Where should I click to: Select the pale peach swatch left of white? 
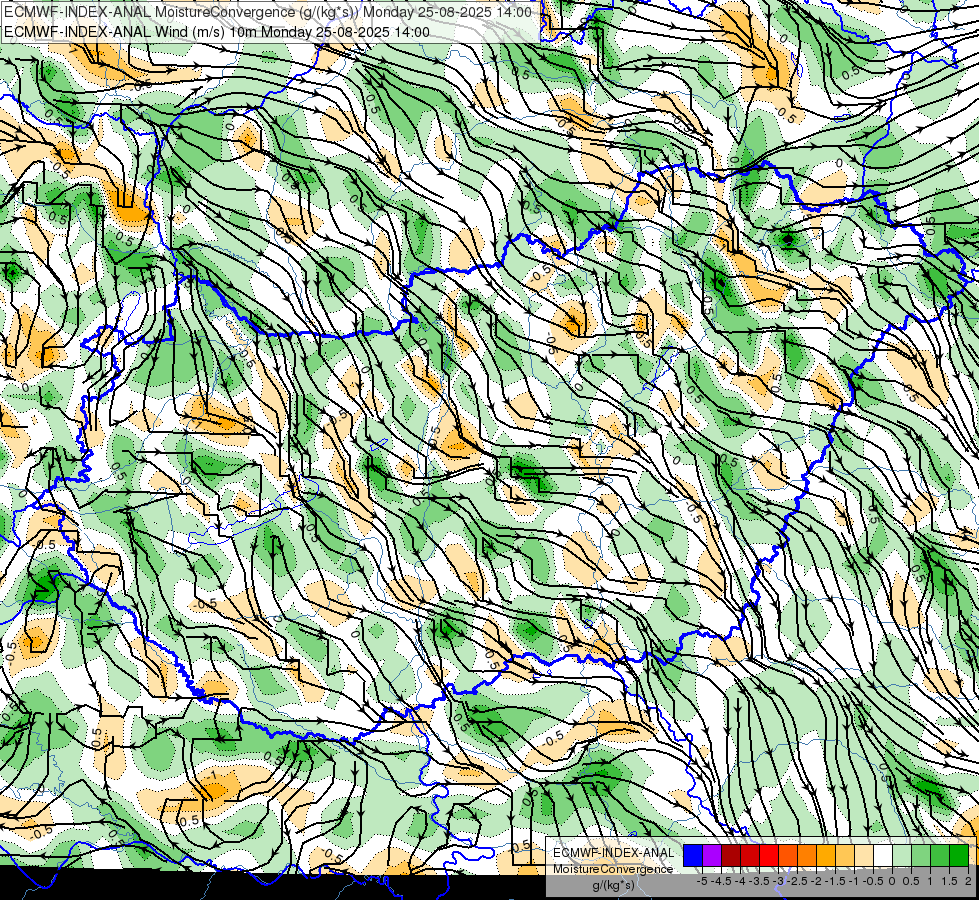[863, 855]
